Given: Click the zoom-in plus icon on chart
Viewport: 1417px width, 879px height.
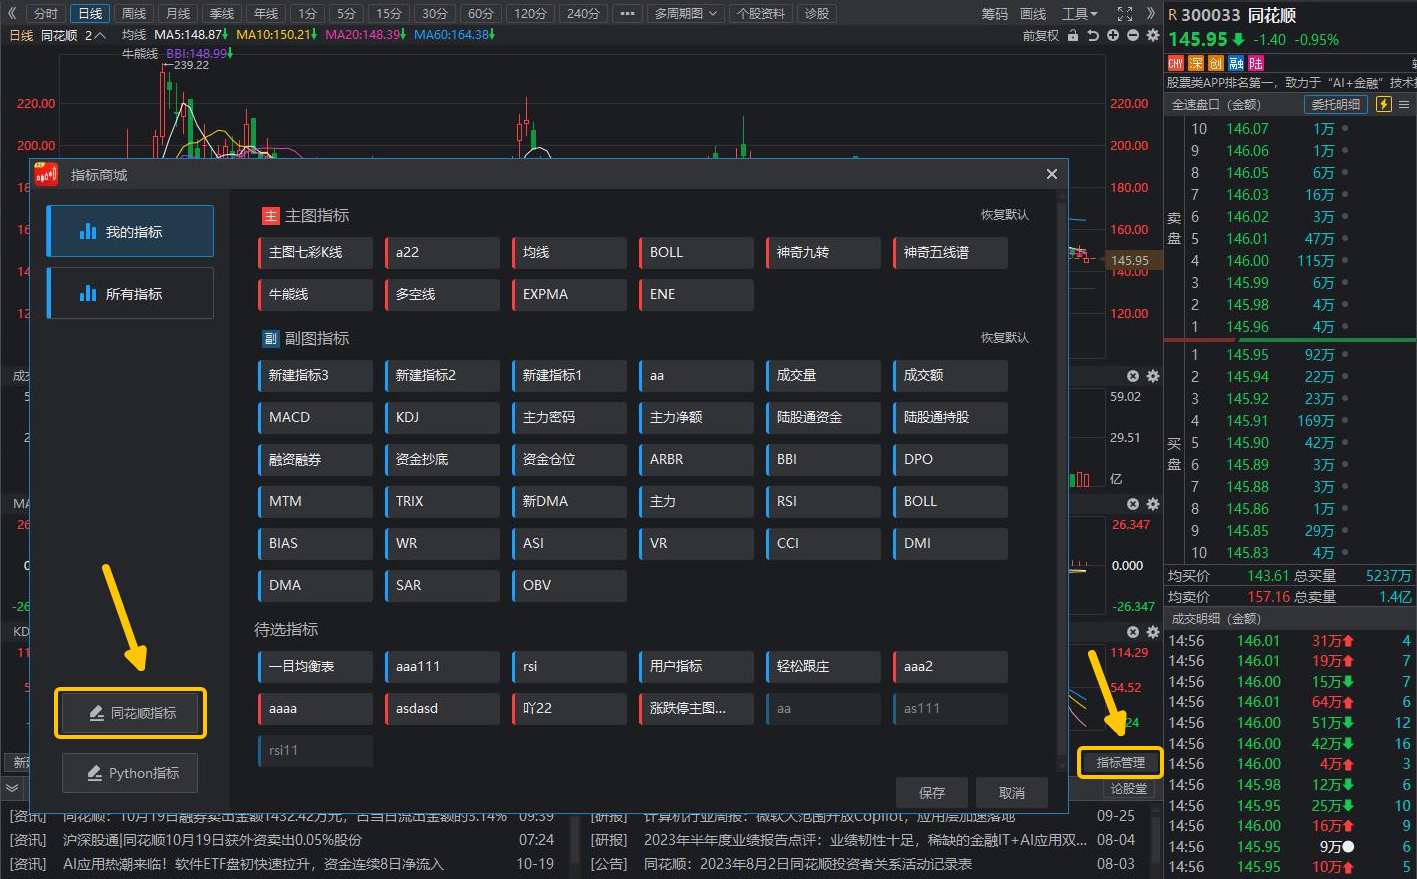Looking at the screenshot, I should (1113, 35).
